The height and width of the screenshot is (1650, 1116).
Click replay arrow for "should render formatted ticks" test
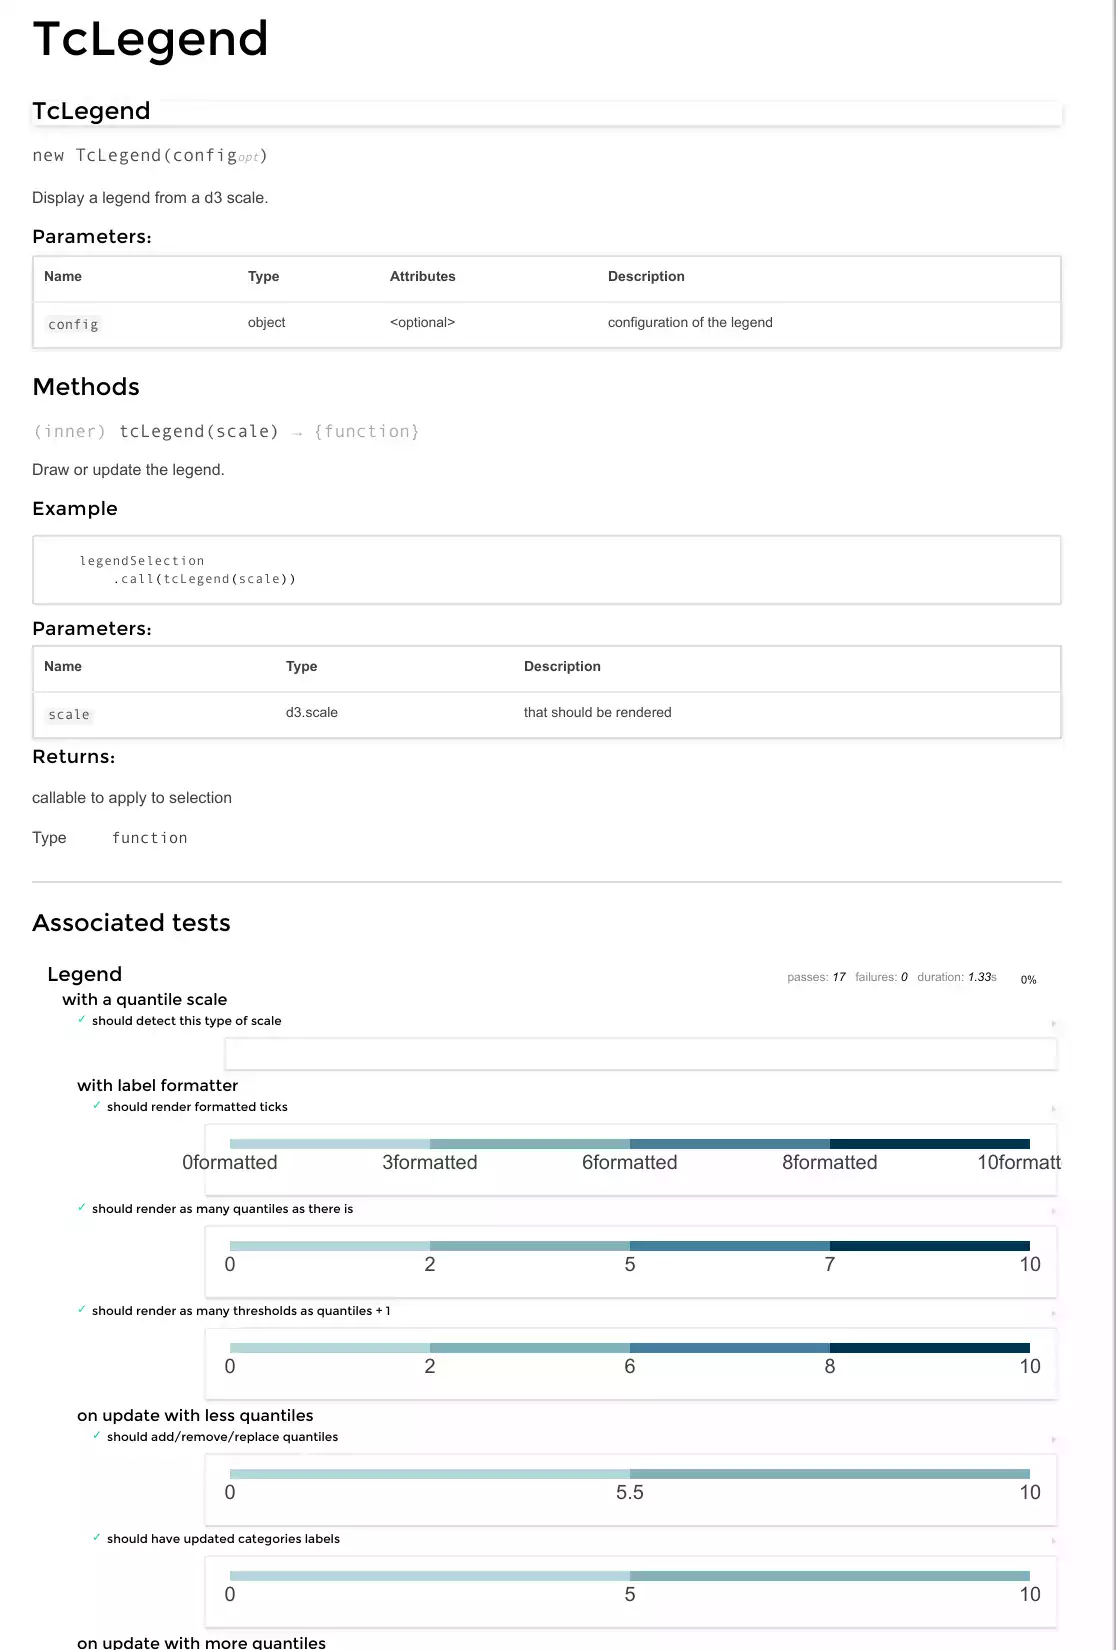coord(1053,1109)
